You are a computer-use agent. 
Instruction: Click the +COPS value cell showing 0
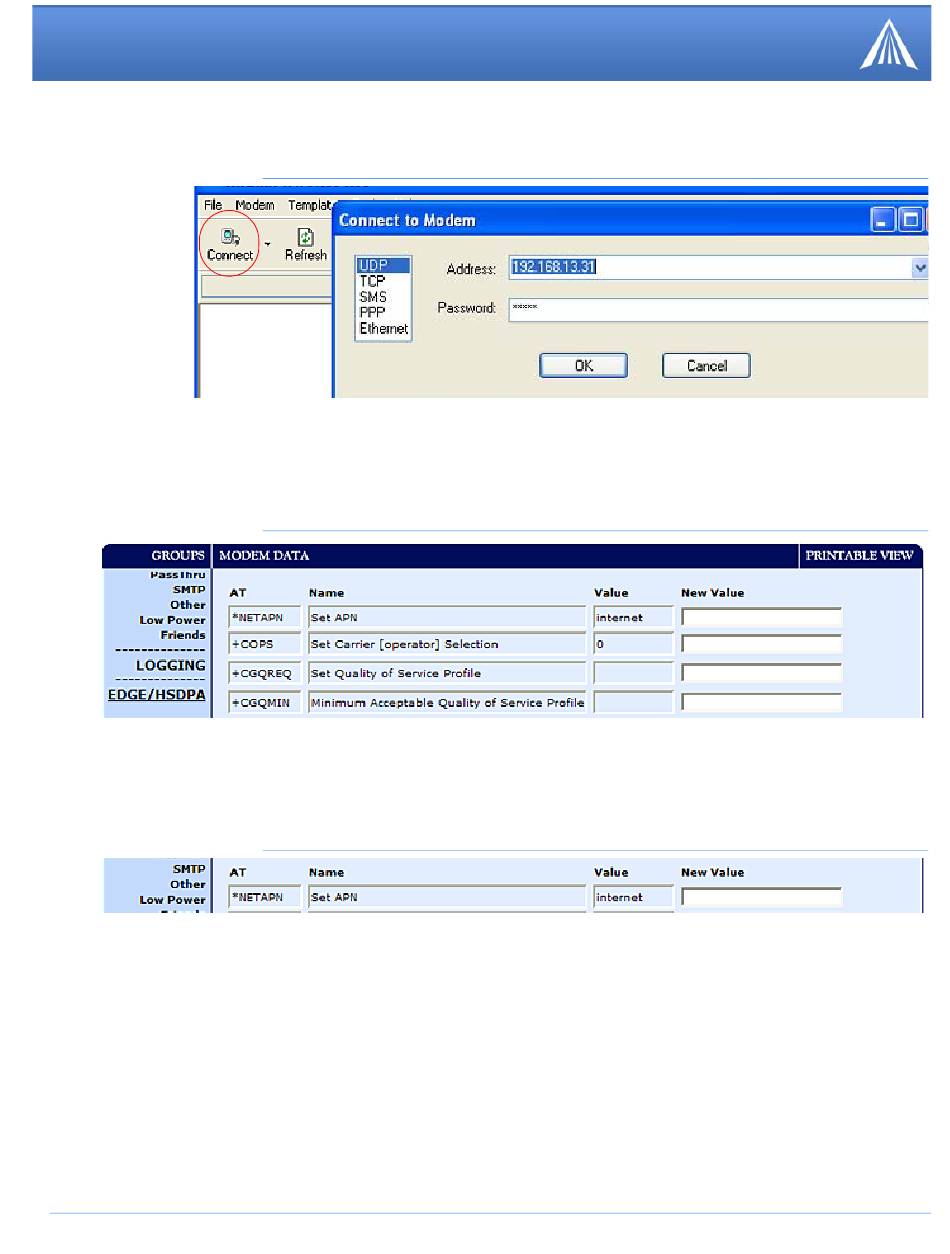coord(633,645)
